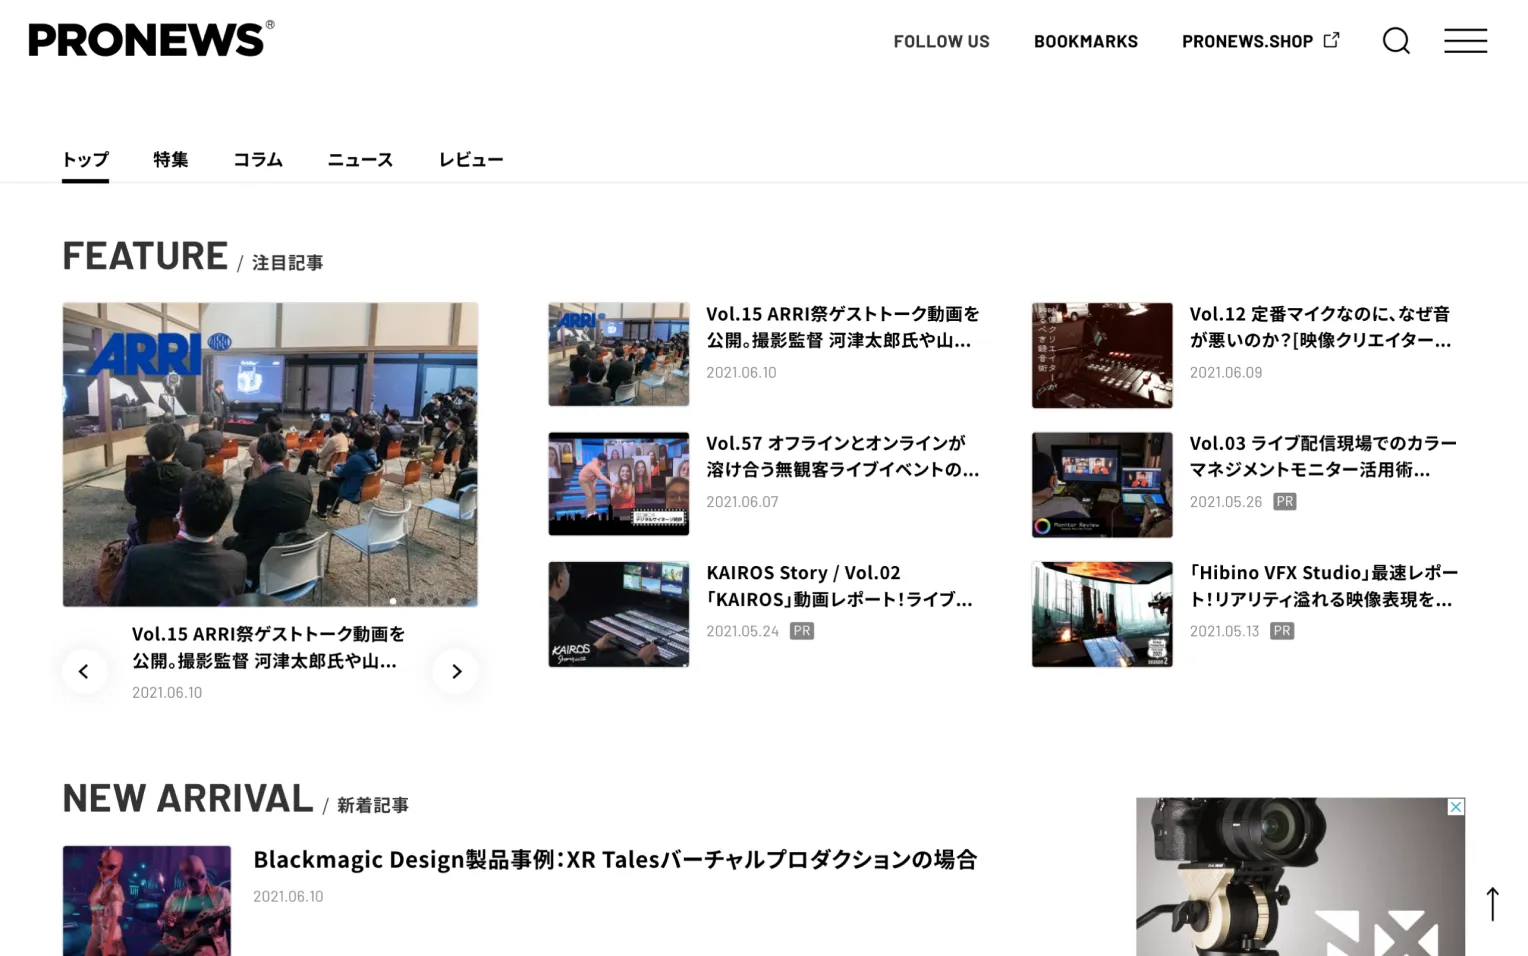
Task: Click date 2021.06.07 under Vol.57
Action: [x=742, y=502]
